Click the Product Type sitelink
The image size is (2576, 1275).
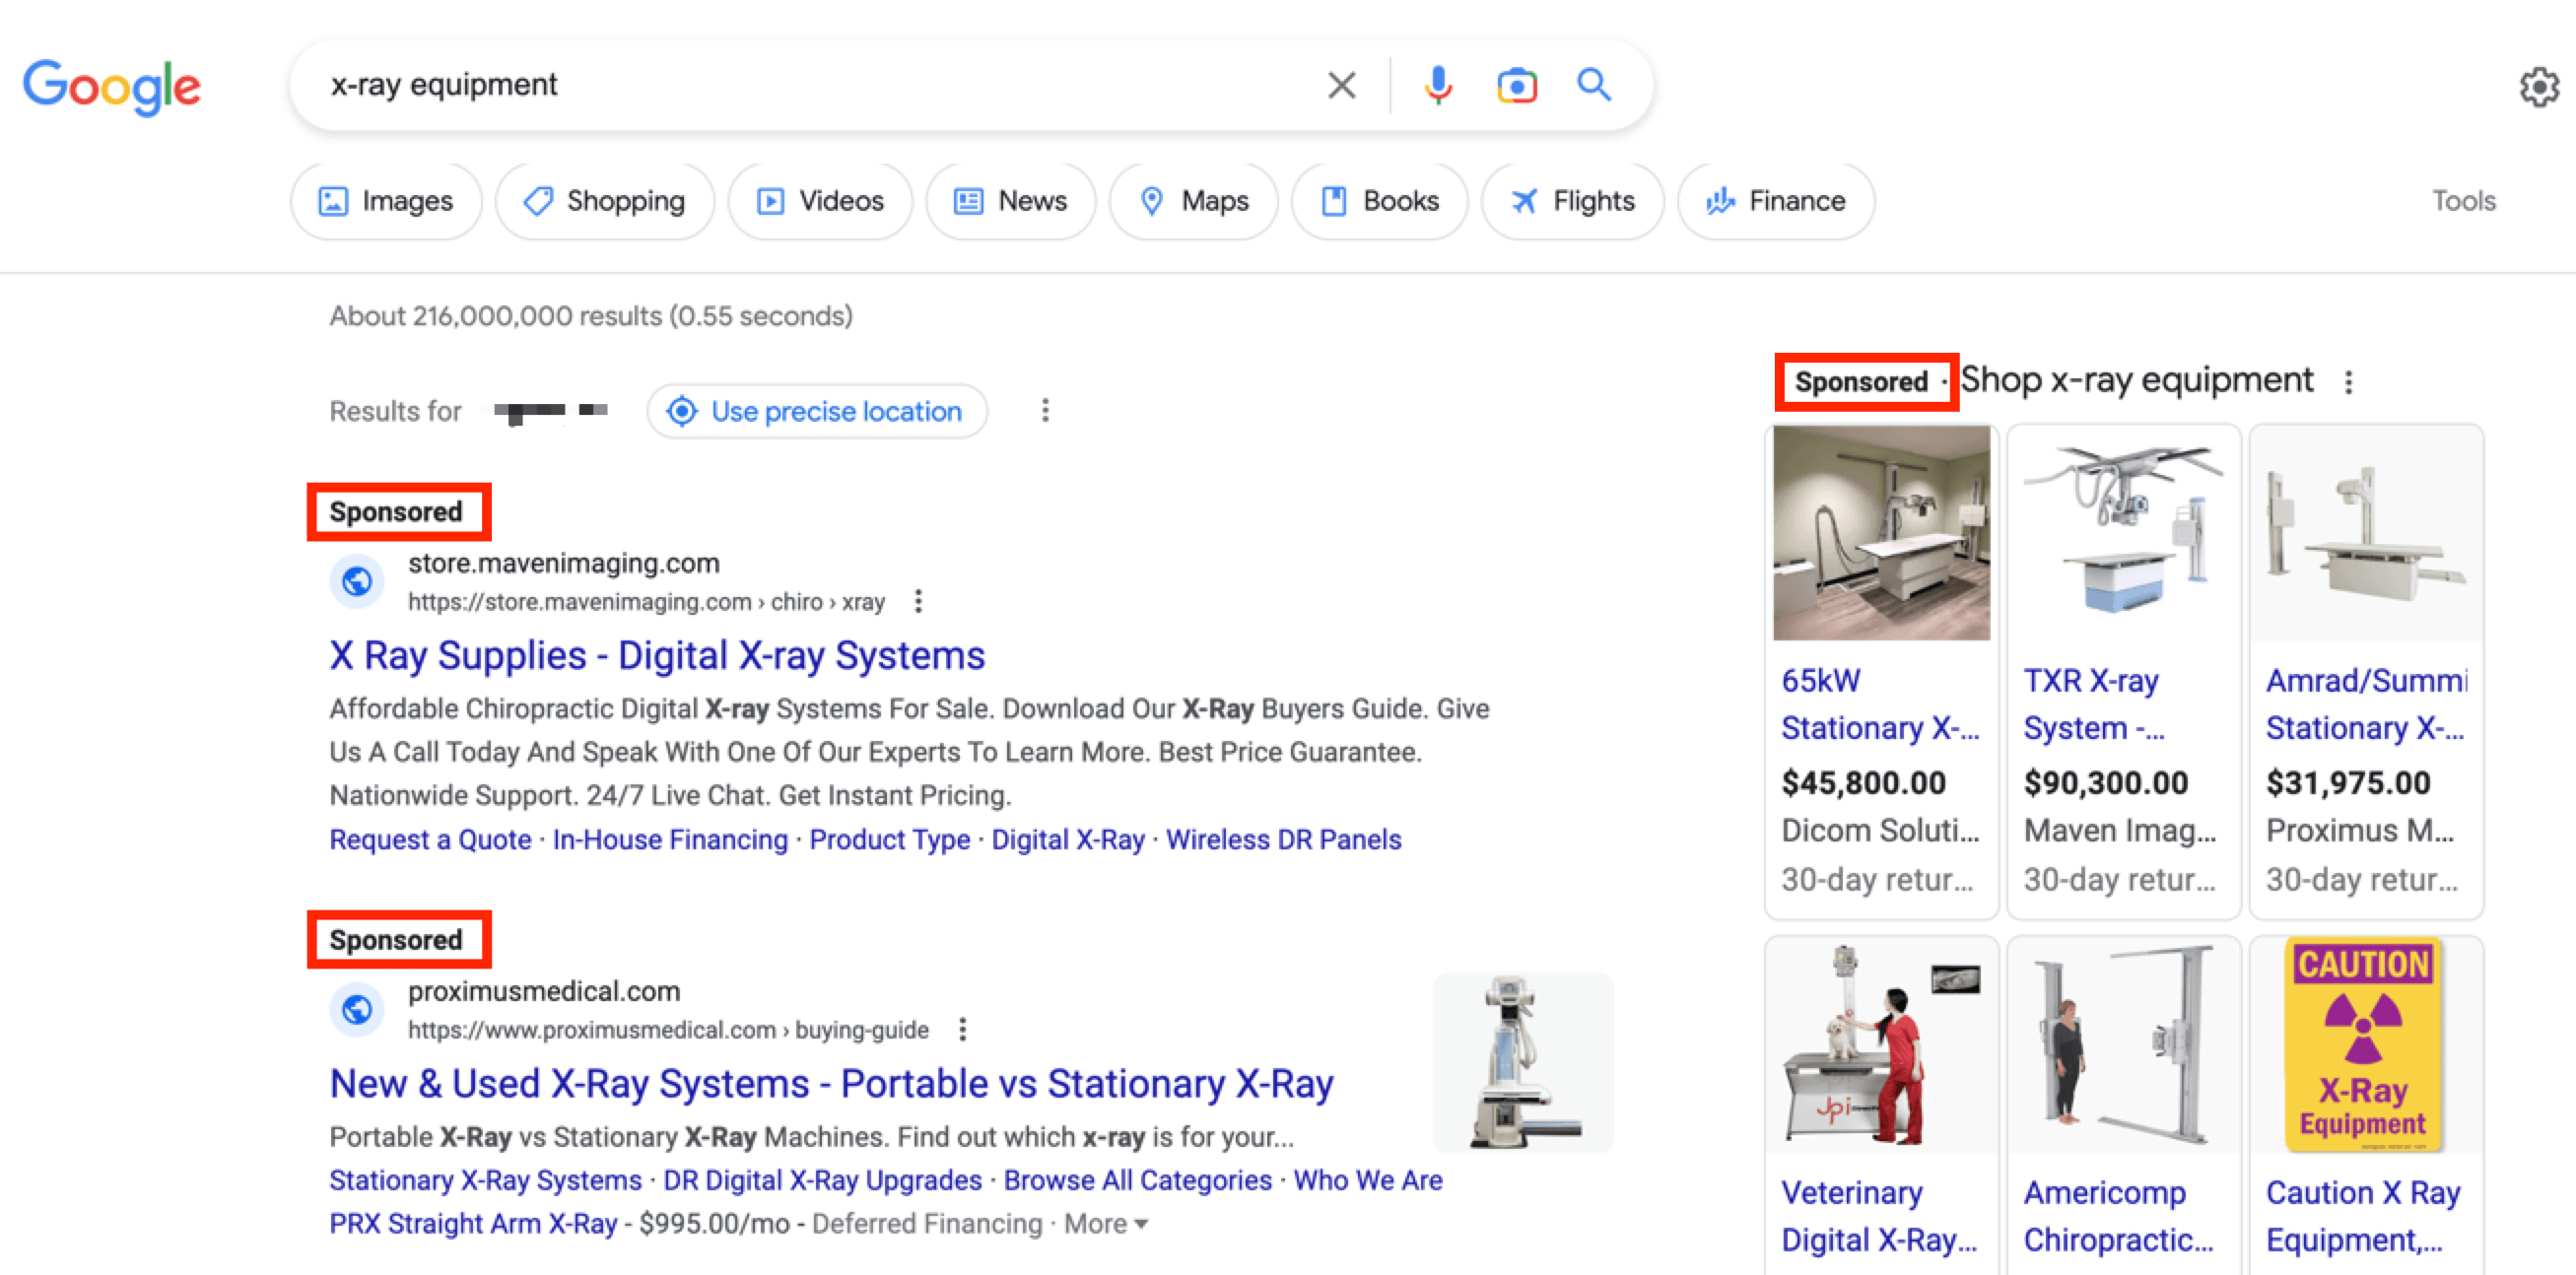[x=889, y=839]
